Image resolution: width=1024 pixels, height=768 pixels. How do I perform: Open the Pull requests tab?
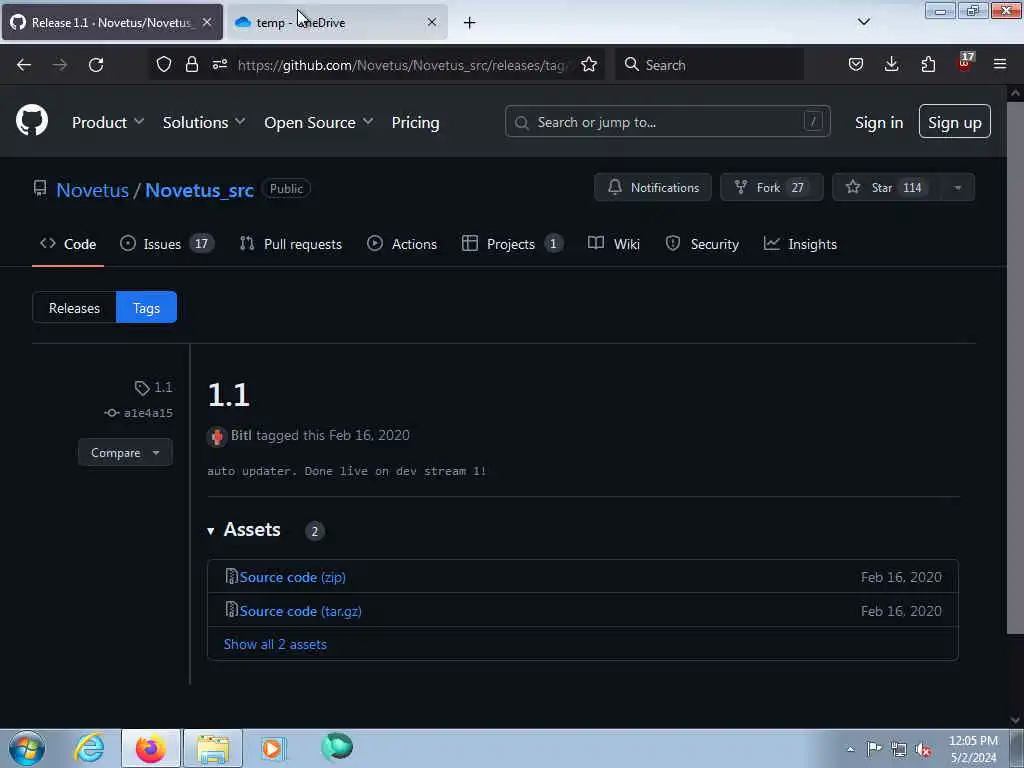(x=291, y=244)
